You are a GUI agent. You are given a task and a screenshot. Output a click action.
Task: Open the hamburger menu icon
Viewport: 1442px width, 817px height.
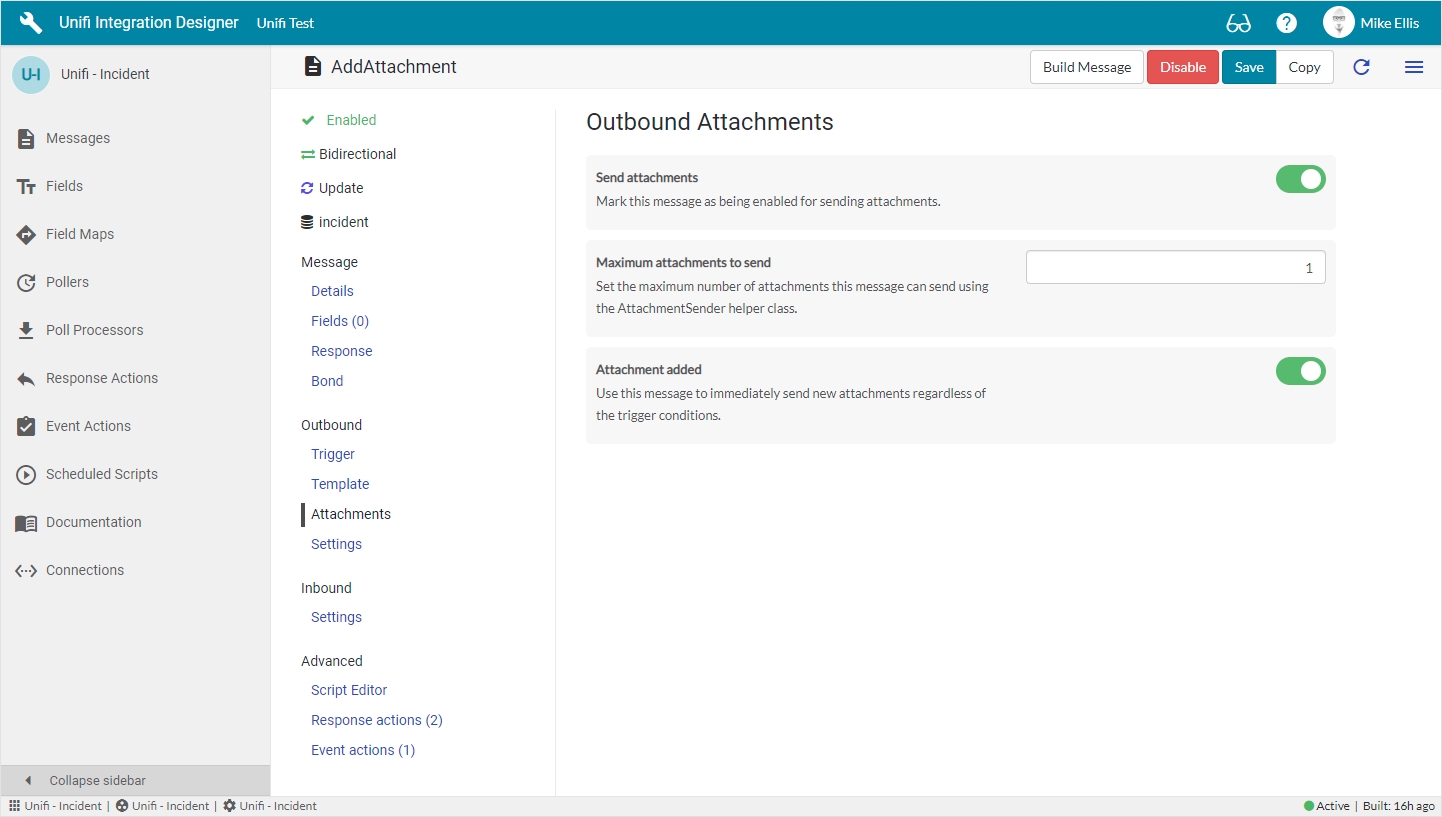pos(1413,67)
